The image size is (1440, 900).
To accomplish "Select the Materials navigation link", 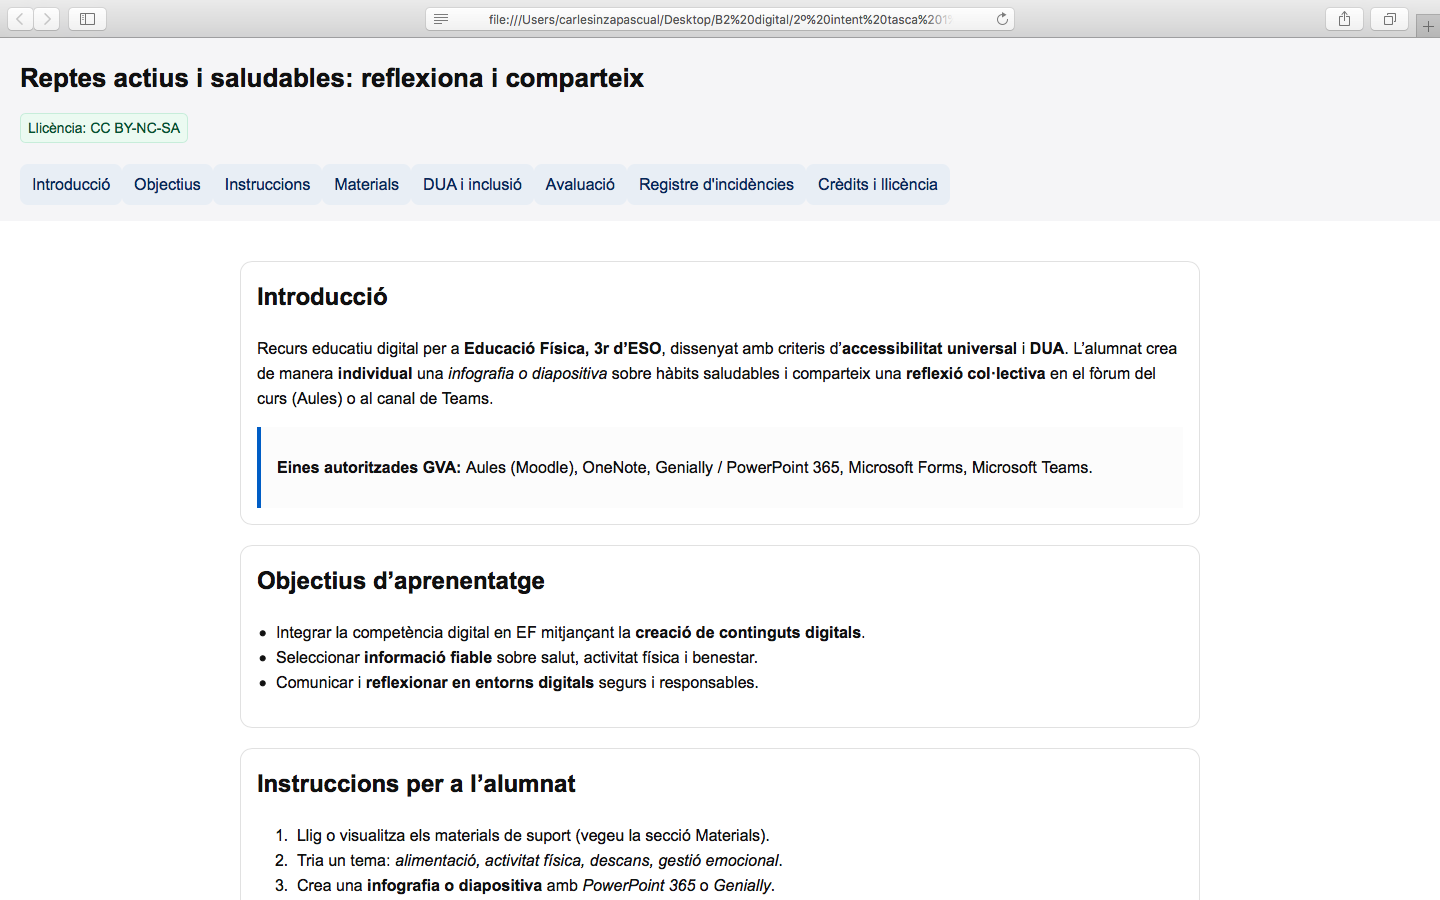I will click(x=366, y=184).
